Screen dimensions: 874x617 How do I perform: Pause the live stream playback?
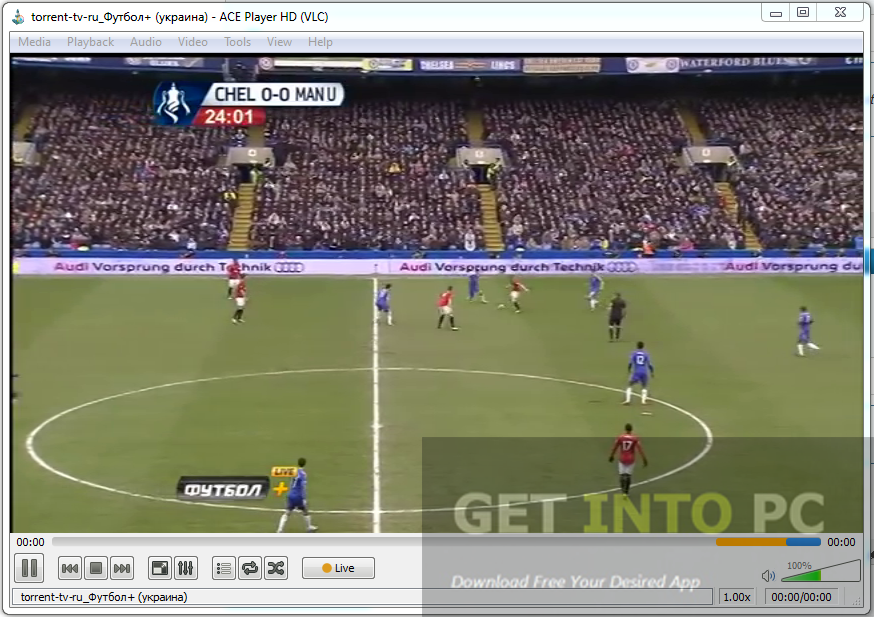click(x=29, y=568)
